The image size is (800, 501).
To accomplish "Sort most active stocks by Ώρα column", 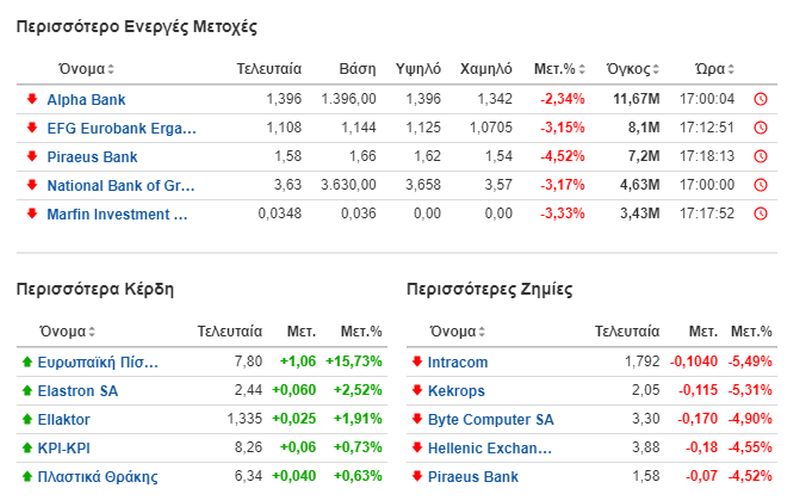I will pyautogui.click(x=714, y=69).
